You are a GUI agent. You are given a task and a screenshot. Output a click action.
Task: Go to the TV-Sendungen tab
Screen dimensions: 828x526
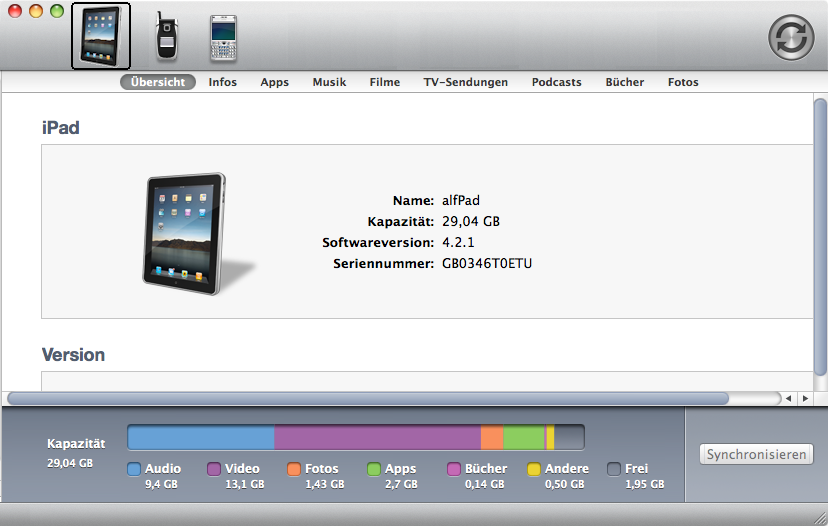click(465, 82)
